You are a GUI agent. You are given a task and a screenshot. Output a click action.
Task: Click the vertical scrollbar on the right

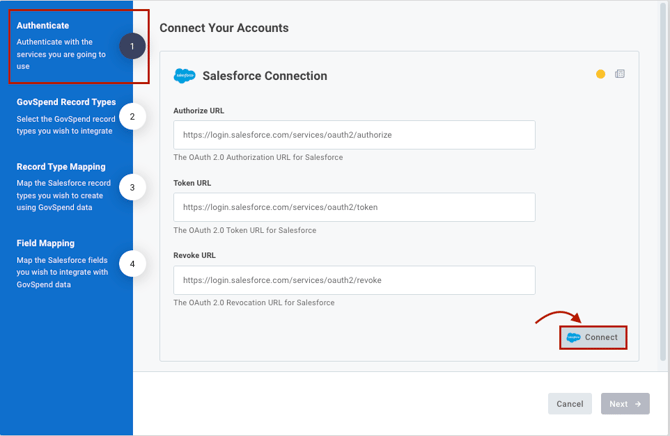coord(664,180)
